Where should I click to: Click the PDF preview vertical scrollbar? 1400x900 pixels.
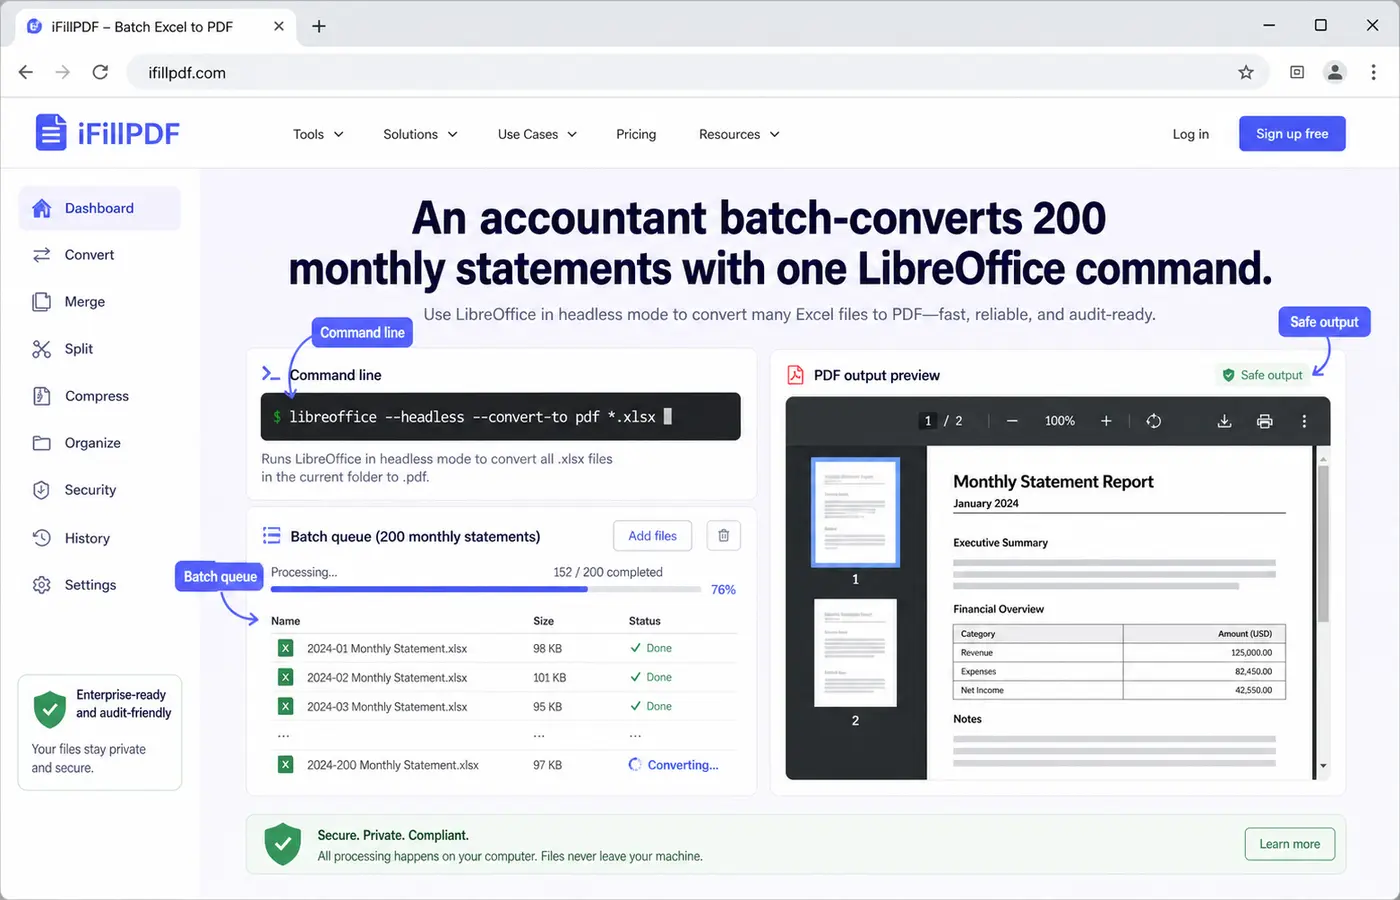point(1323,545)
